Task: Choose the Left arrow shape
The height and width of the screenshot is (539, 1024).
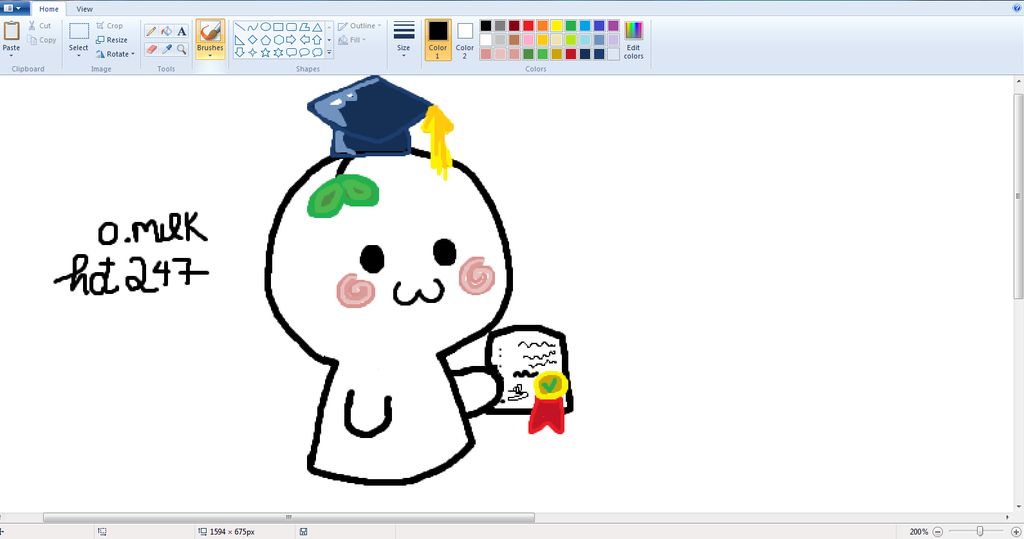Action: tap(304, 40)
